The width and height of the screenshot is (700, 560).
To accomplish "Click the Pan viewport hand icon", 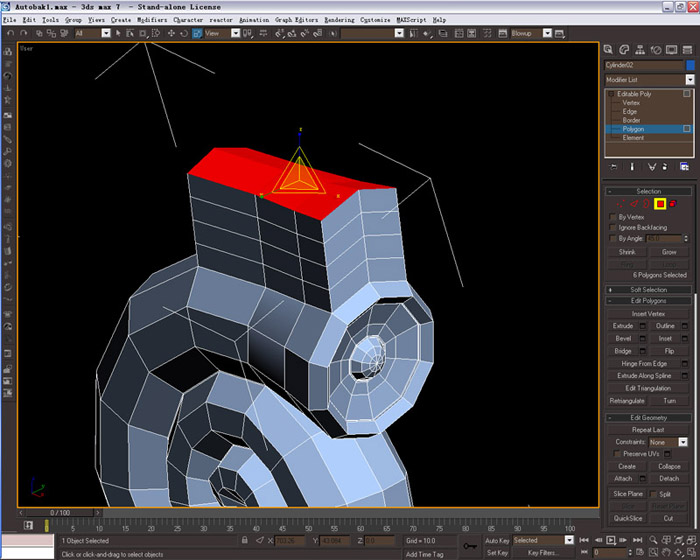I will [666, 552].
